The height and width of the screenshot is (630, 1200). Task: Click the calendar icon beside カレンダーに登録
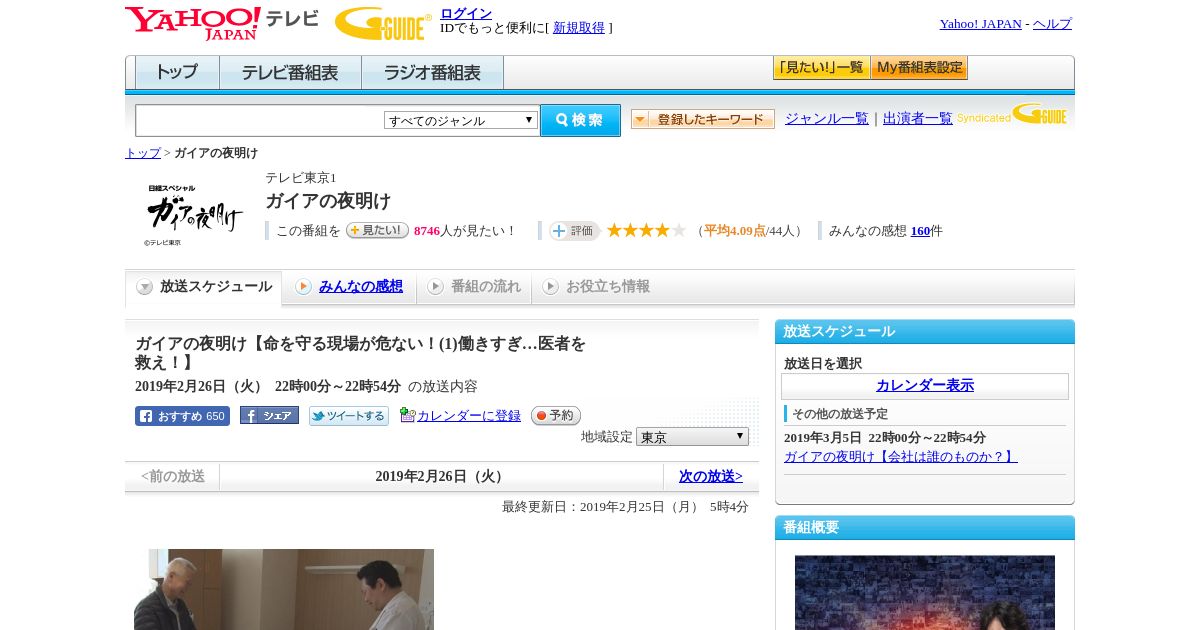coord(407,415)
